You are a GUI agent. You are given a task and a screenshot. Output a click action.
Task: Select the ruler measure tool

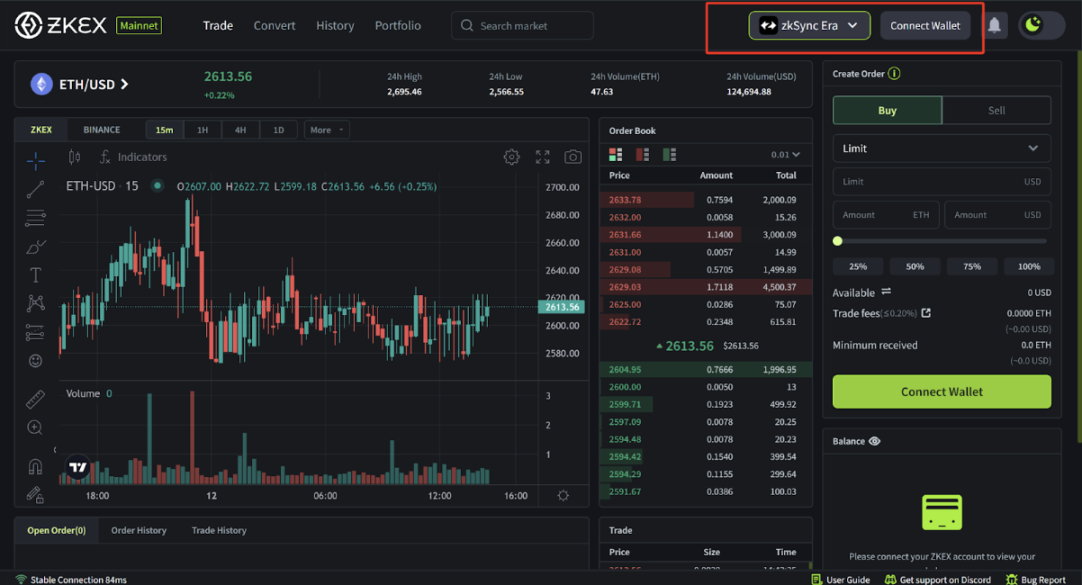[35, 400]
